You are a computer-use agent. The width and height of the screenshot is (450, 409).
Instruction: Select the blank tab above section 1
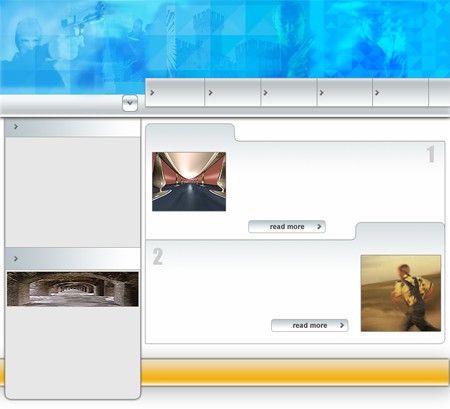point(190,133)
